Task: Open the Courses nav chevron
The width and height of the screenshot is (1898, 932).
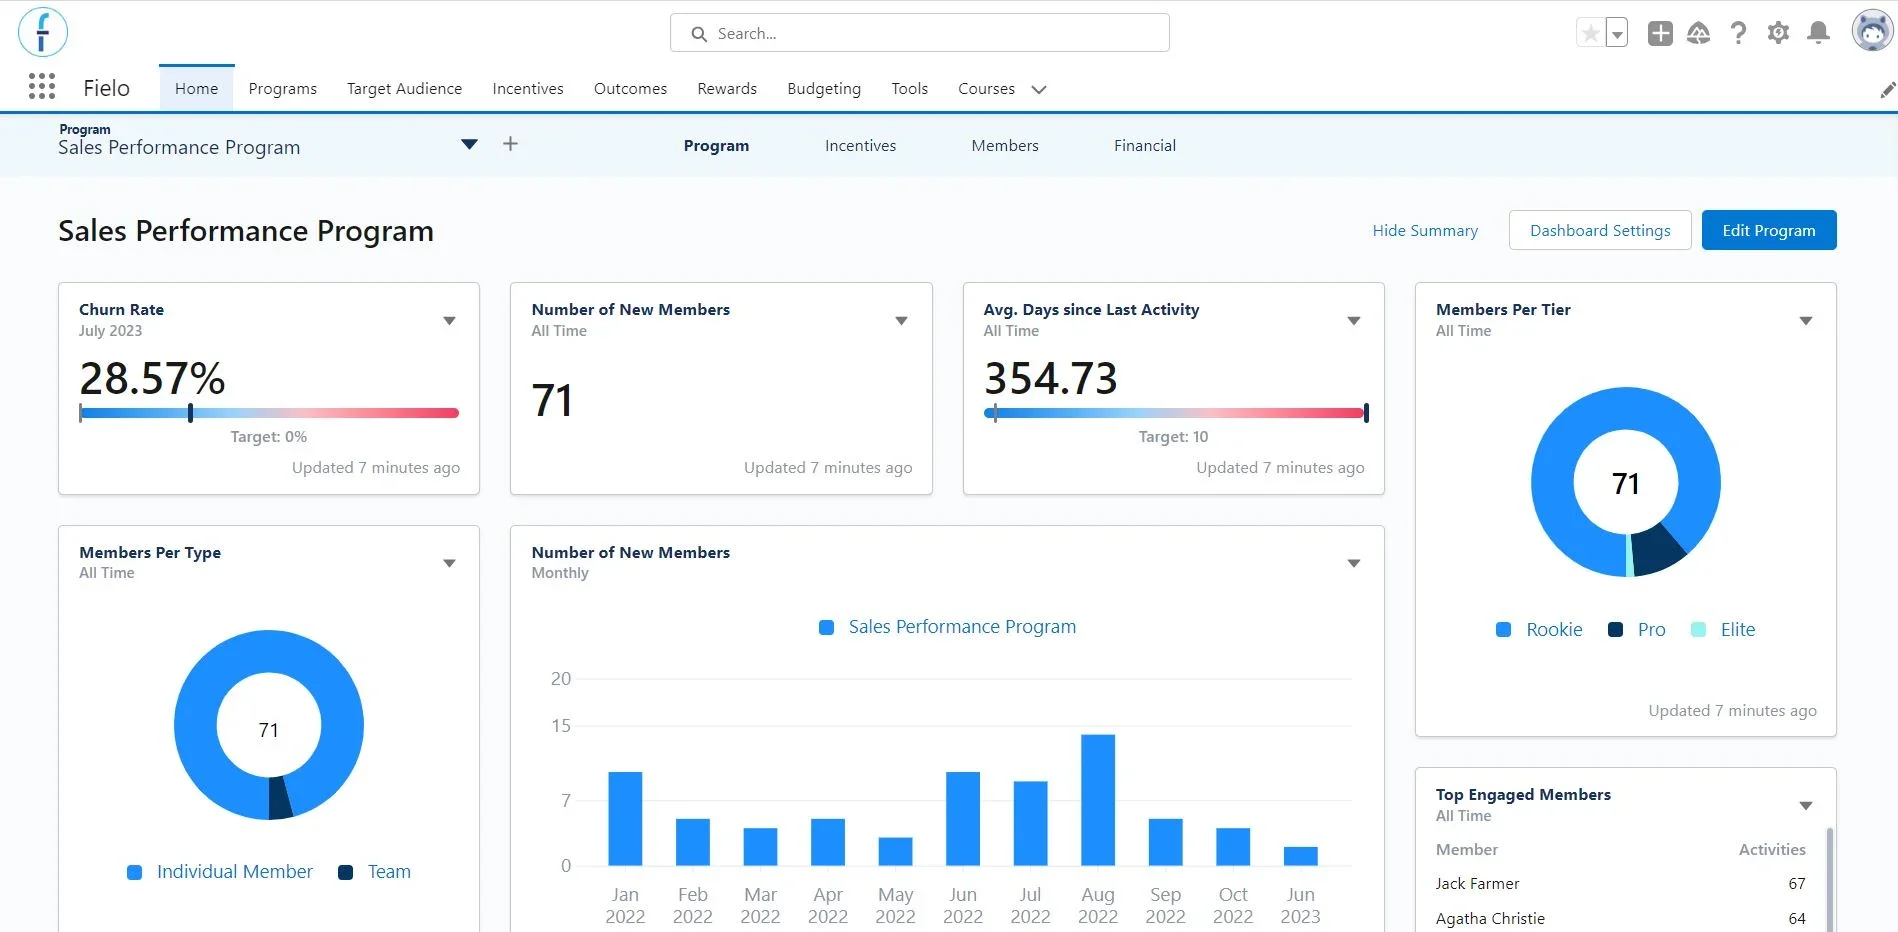Action: point(1039,89)
